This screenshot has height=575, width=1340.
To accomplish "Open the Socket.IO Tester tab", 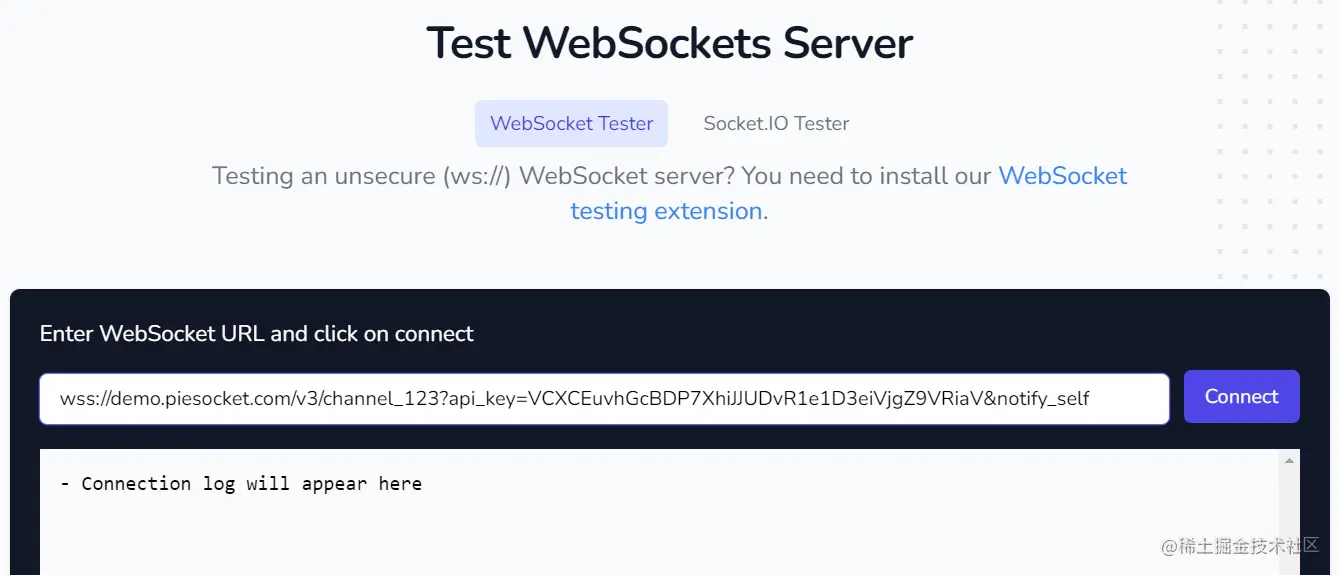I will (776, 124).
